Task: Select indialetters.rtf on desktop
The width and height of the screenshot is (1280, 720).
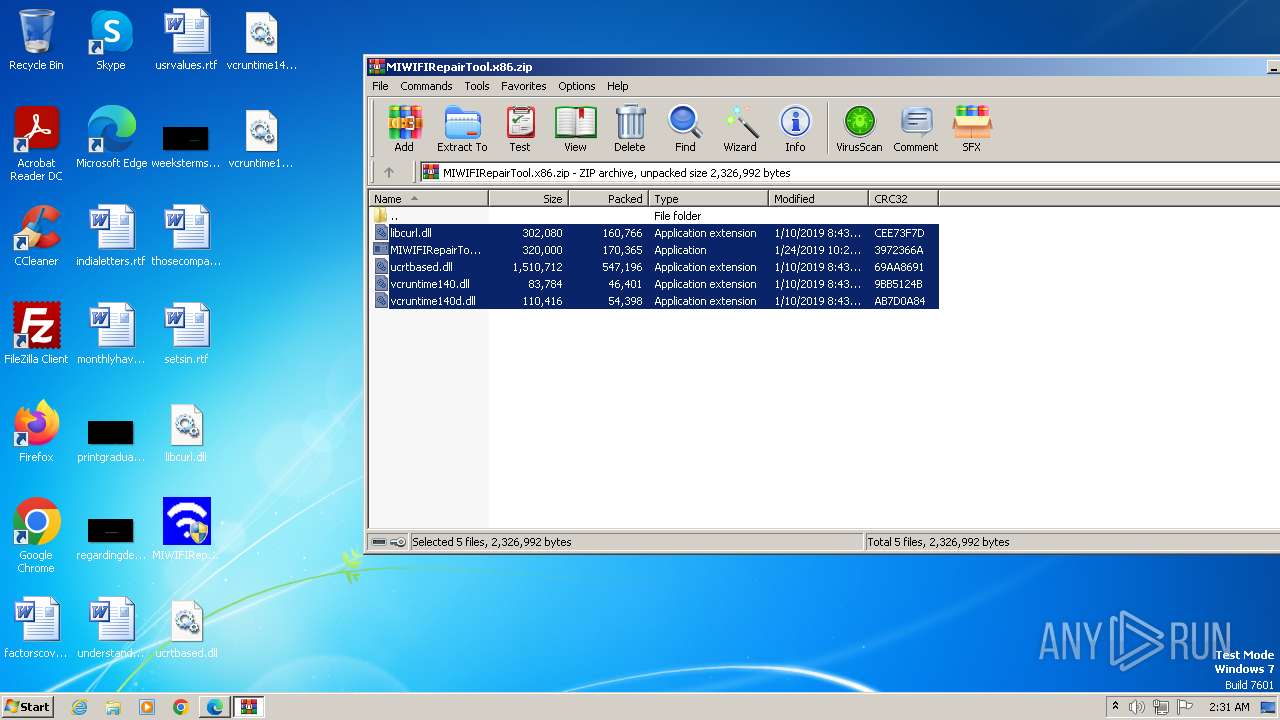Action: [111, 236]
